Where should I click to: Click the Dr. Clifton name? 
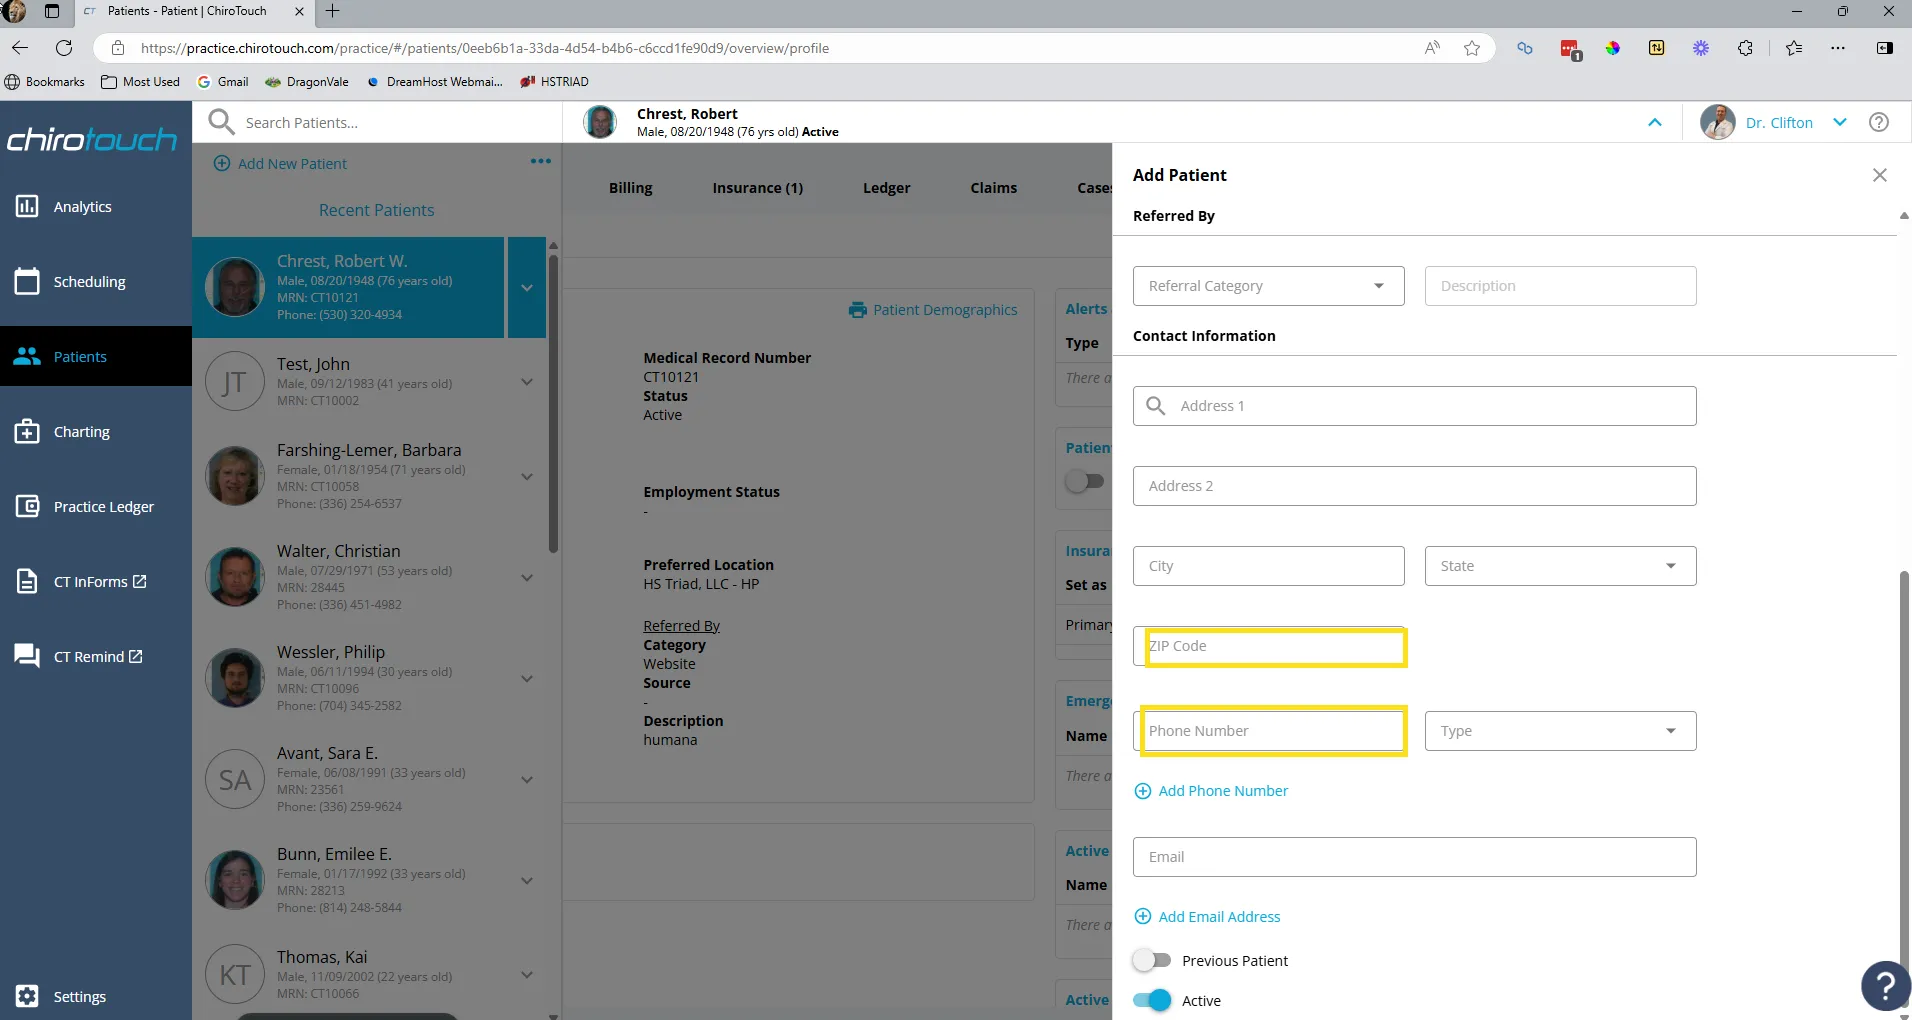tap(1779, 122)
